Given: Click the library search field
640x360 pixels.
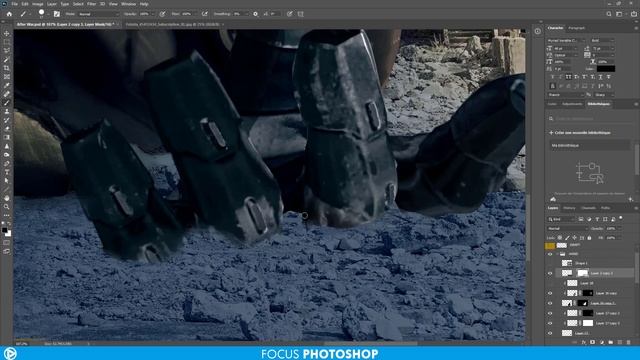Looking at the screenshot, I should click(x=591, y=118).
